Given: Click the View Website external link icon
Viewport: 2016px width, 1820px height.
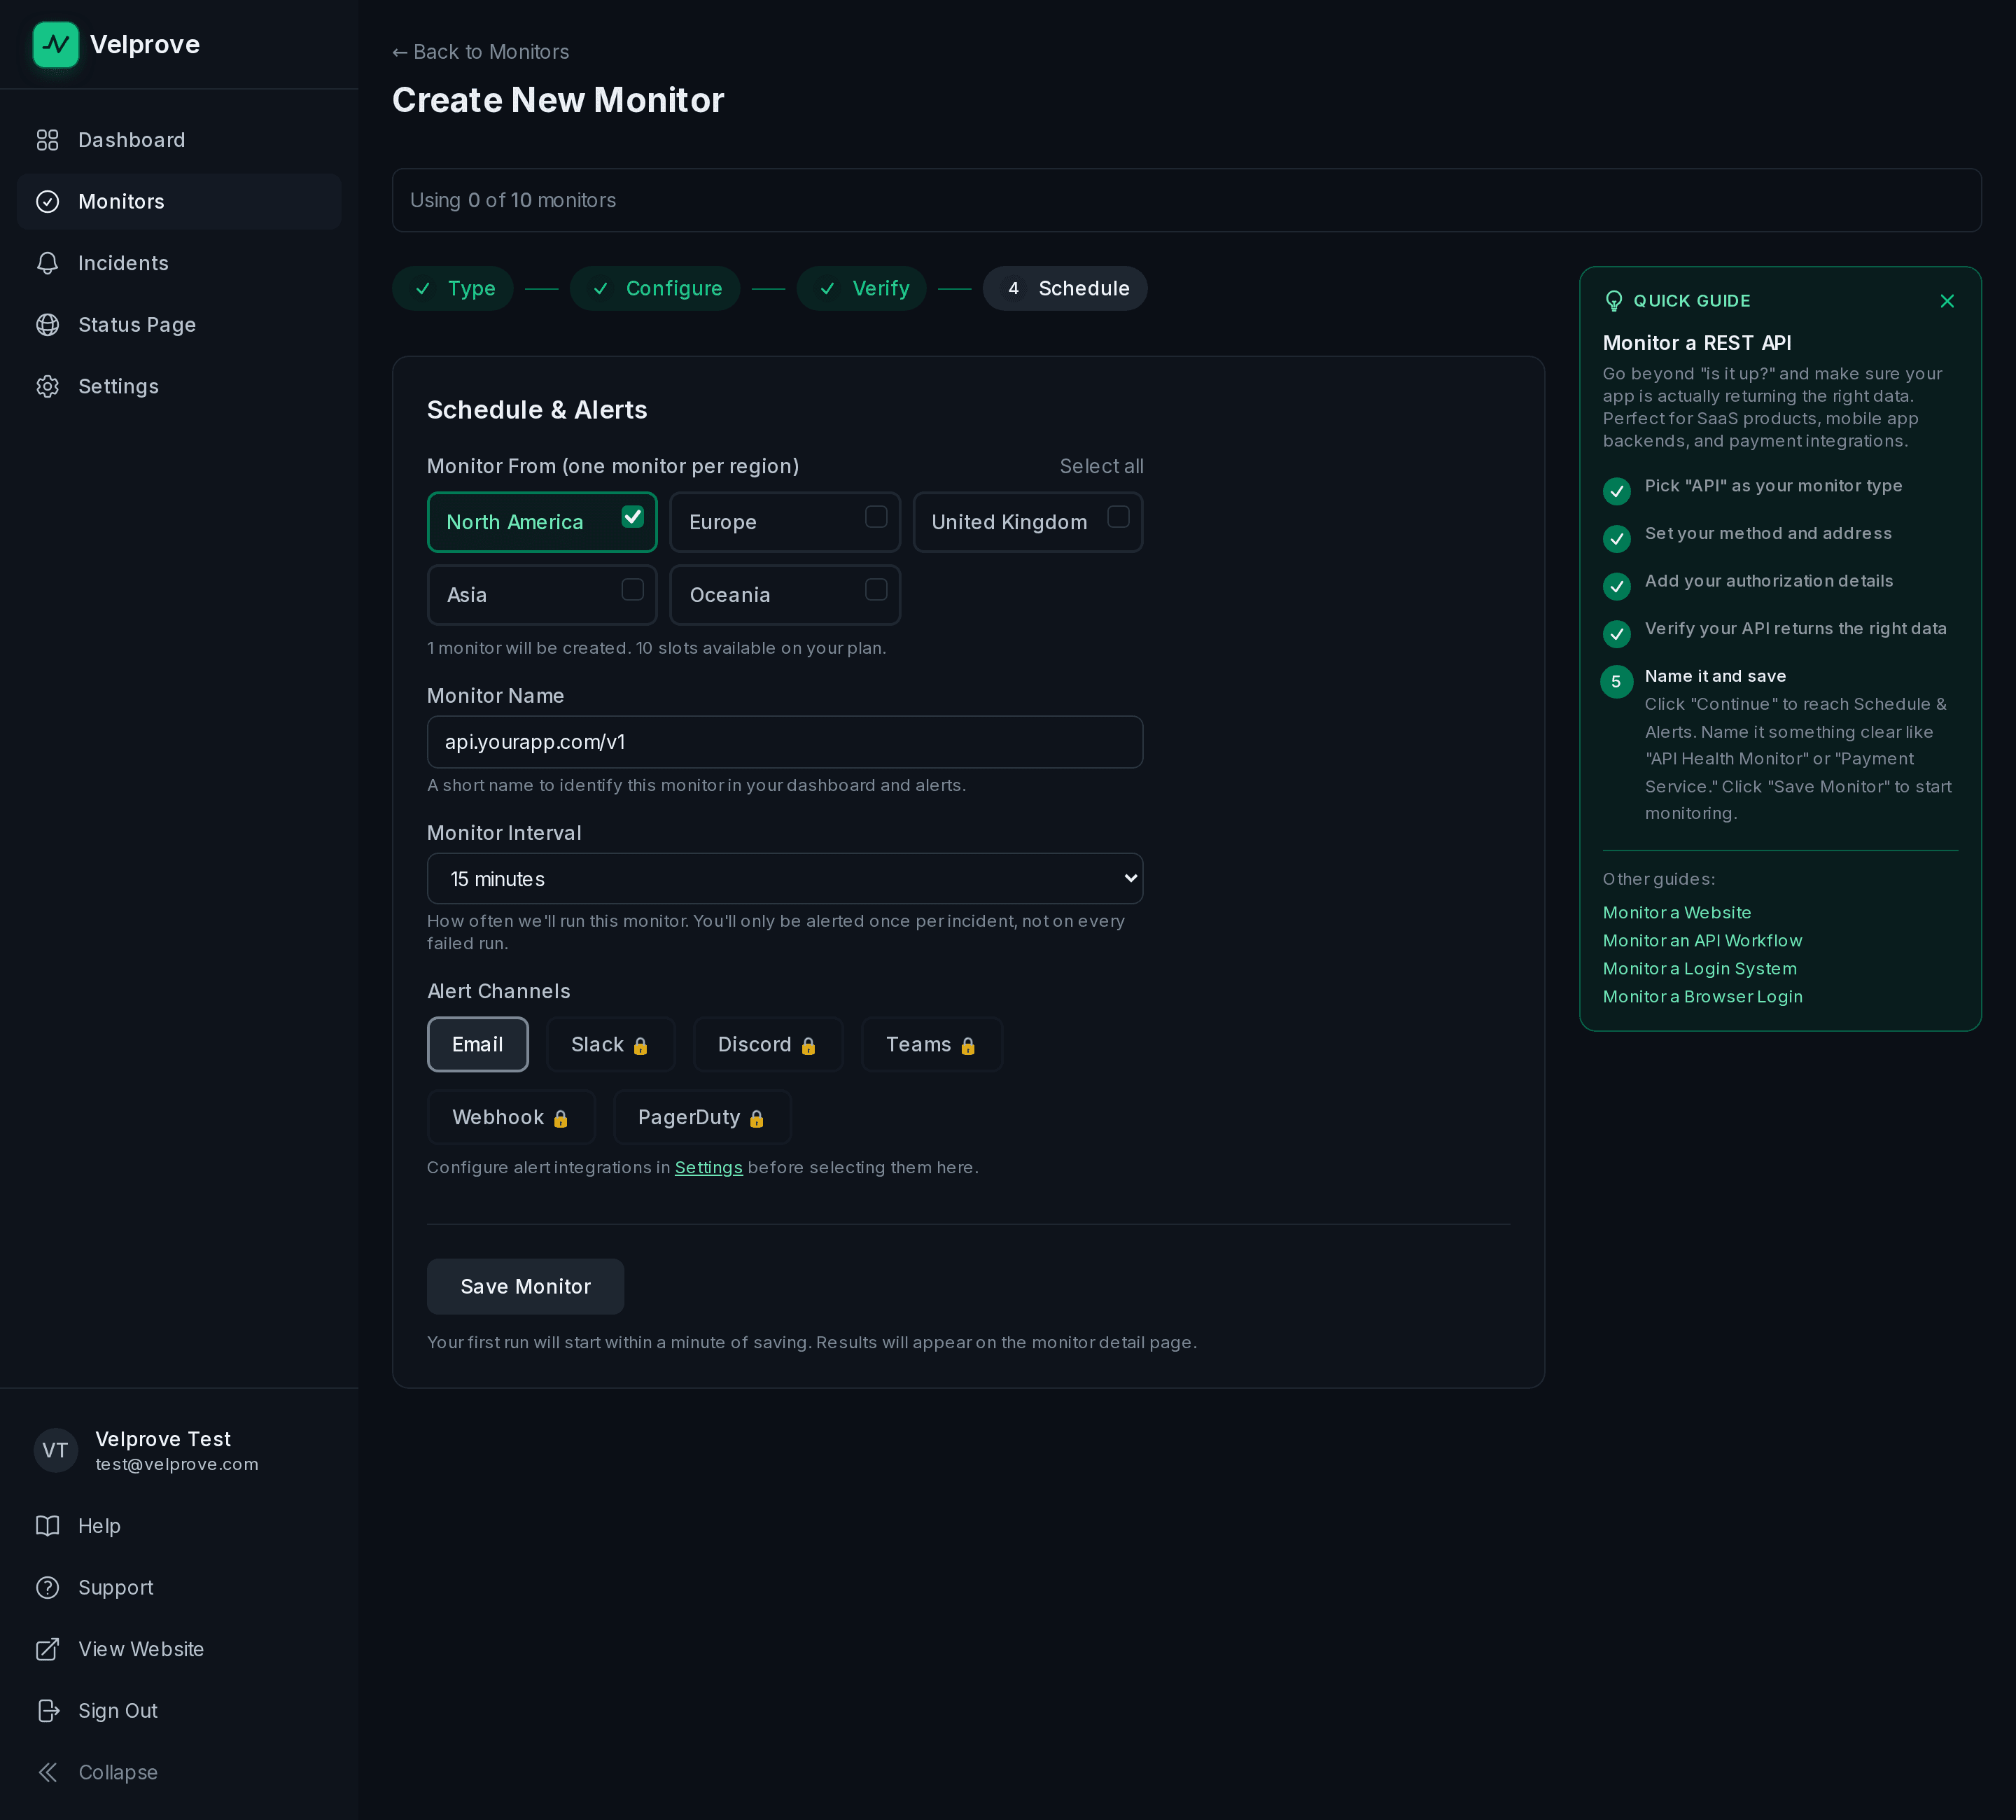Looking at the screenshot, I should 47,1649.
